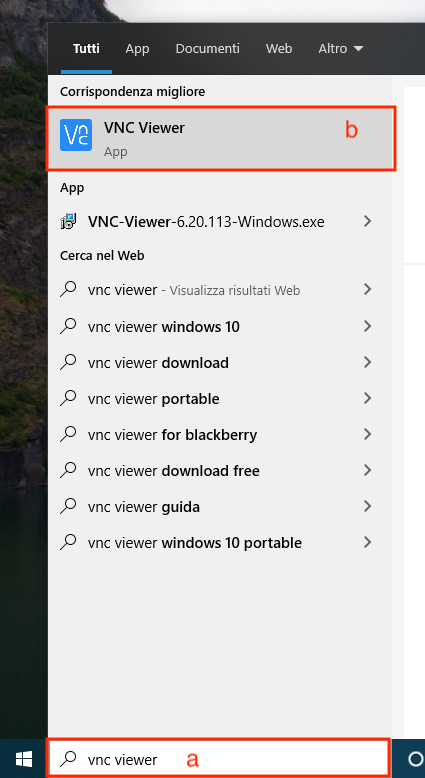Open 'vnc viewer - Visualizza risultati Web'

[220, 290]
